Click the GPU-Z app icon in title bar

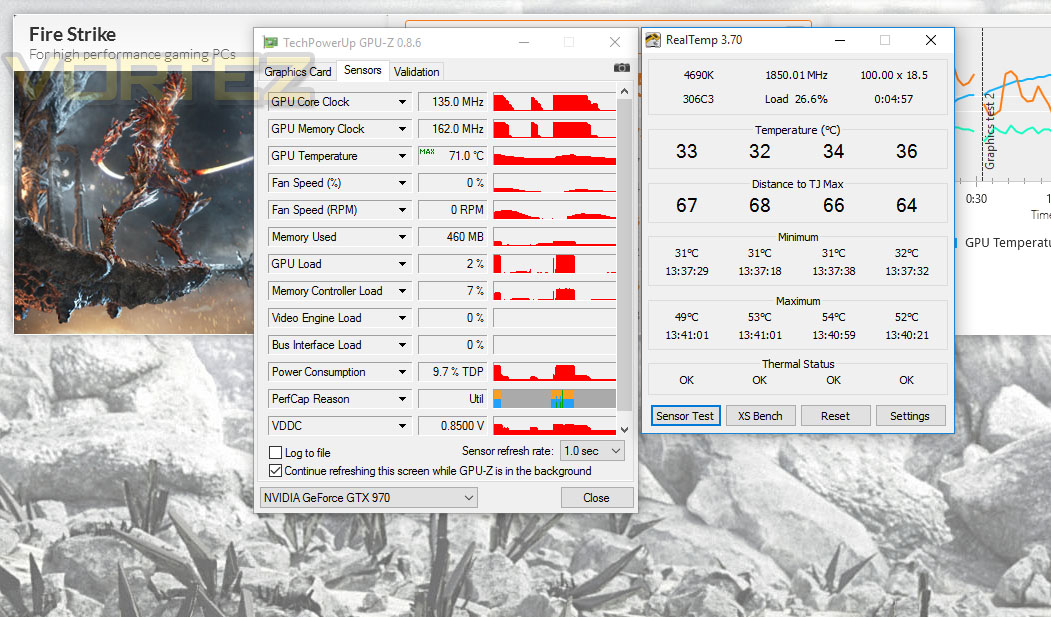270,42
